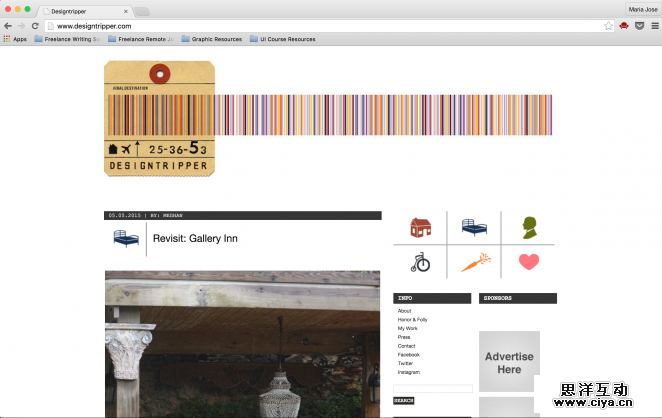This screenshot has height=418, width=662.
Task: Click the MEGHAN author name in post bar
Action: pyautogui.click(x=173, y=215)
